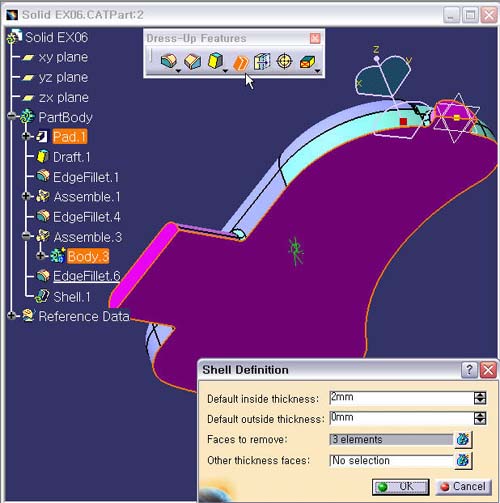
Task: Expand the Reference Data node
Action: 12,315
